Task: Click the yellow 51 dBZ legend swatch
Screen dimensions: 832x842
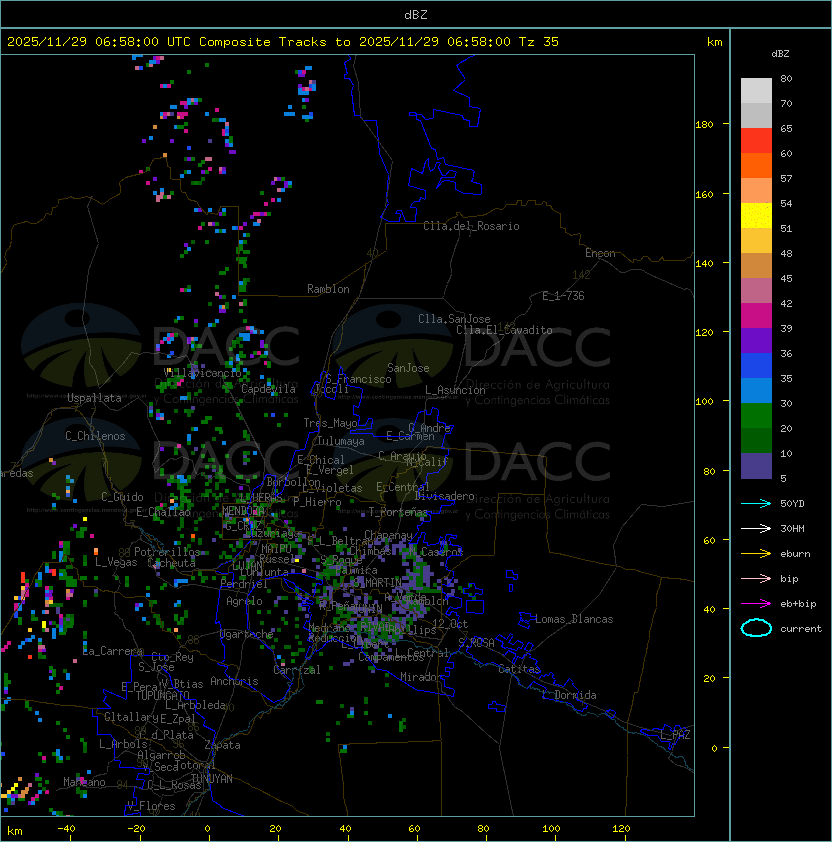Action: 756,215
